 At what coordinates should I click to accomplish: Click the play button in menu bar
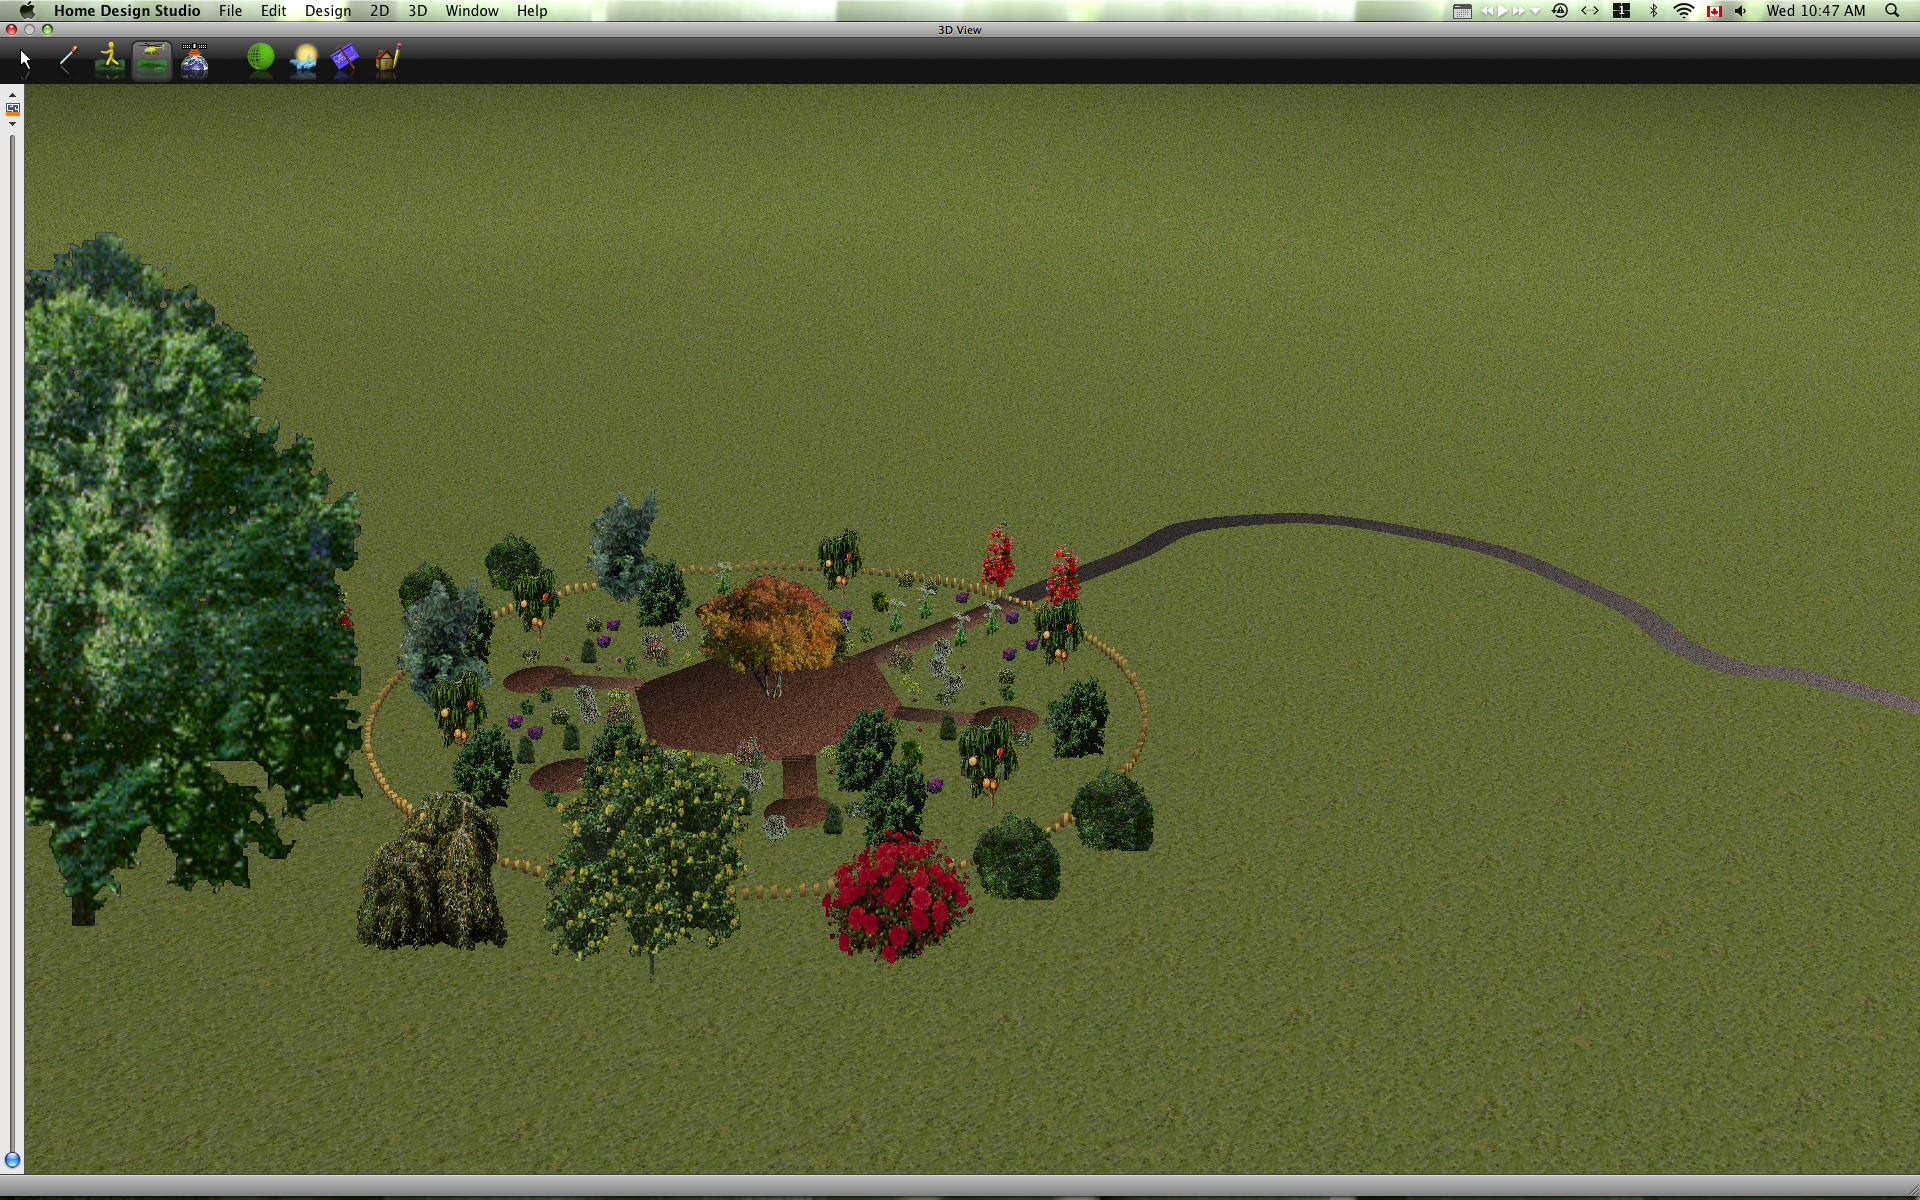1502,11
